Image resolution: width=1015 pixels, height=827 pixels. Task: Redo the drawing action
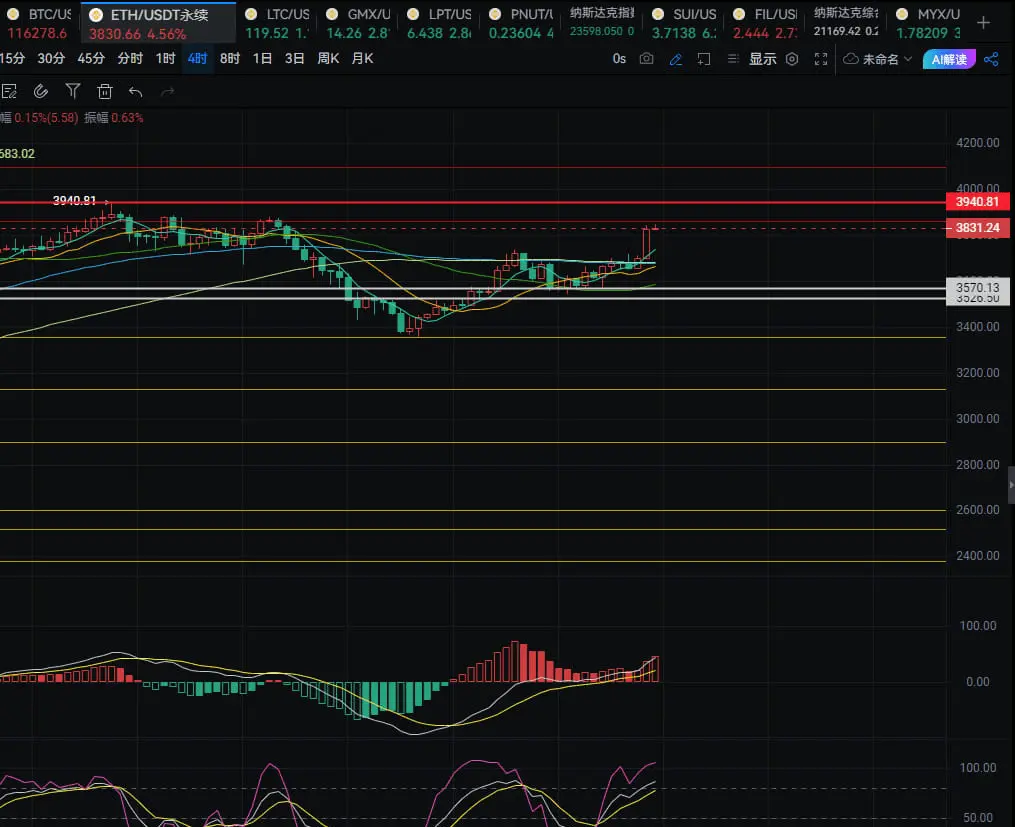click(x=168, y=92)
